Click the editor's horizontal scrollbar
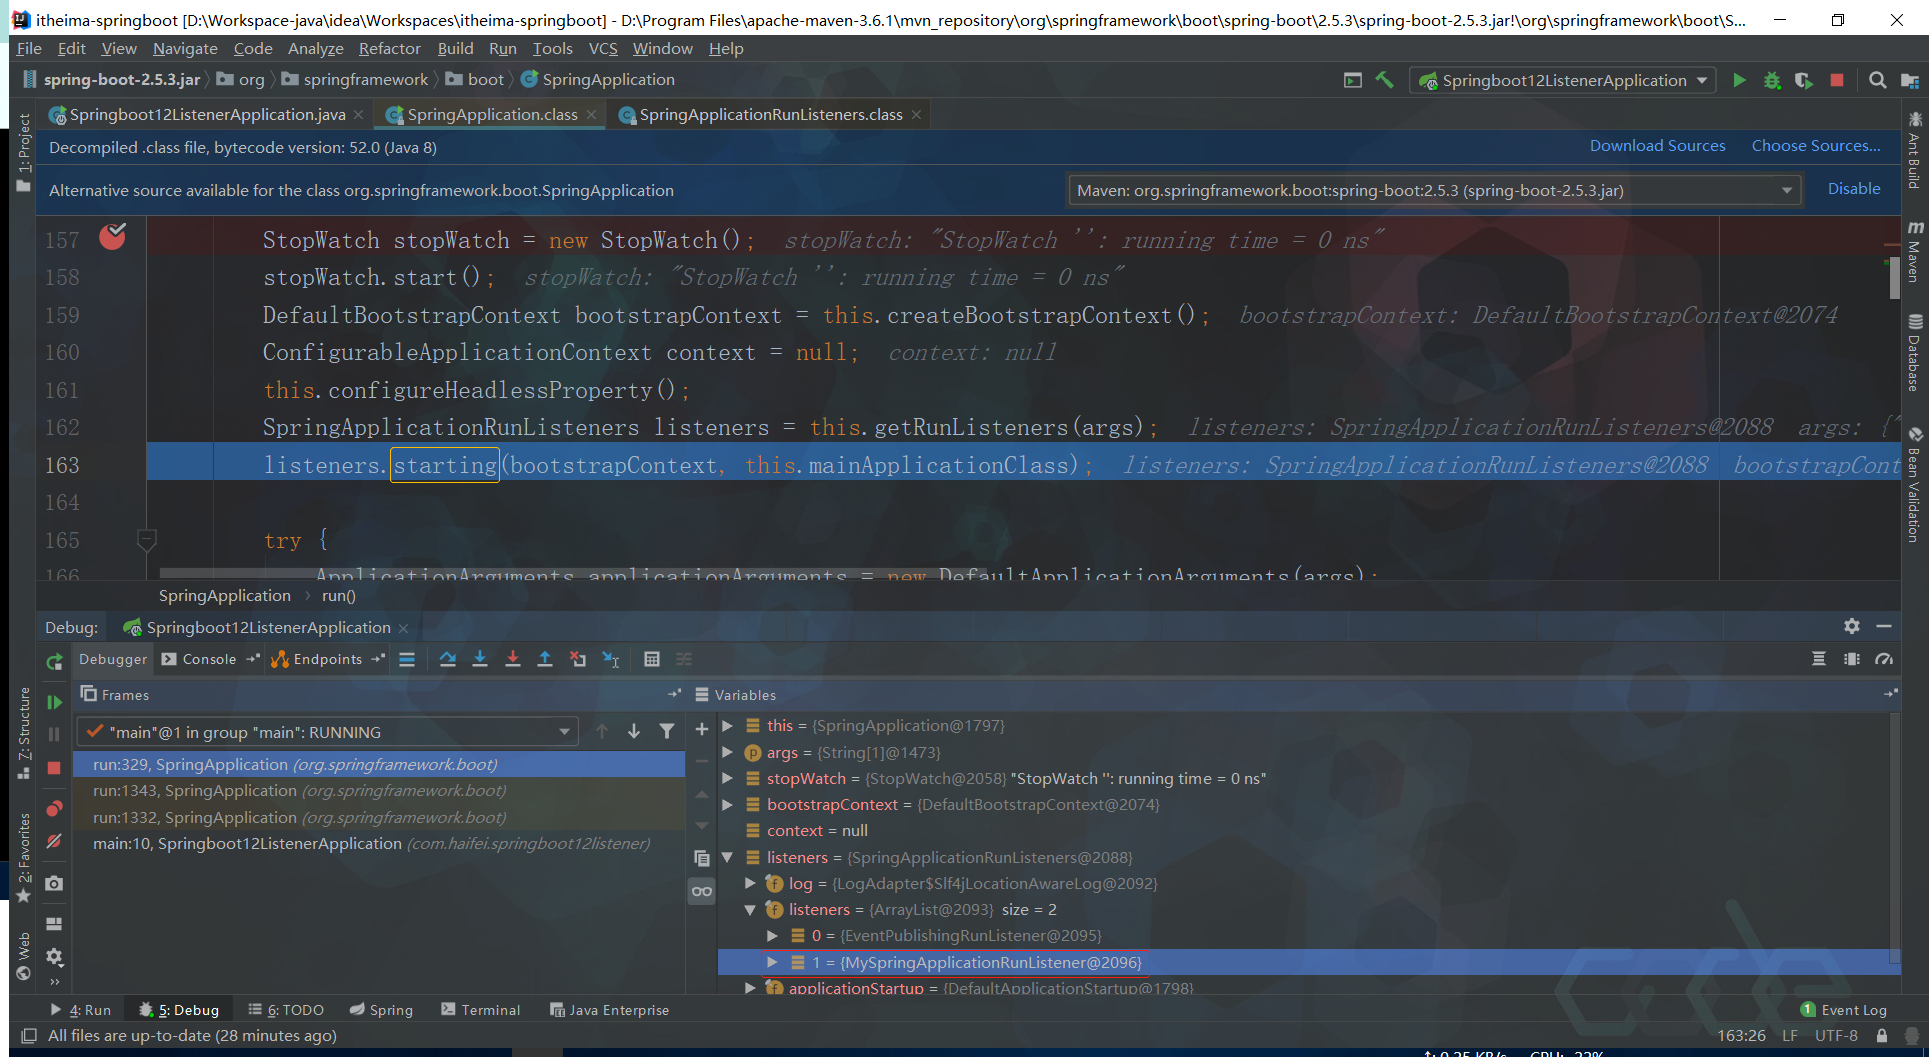Viewport: 1929px width, 1057px height. 572,573
